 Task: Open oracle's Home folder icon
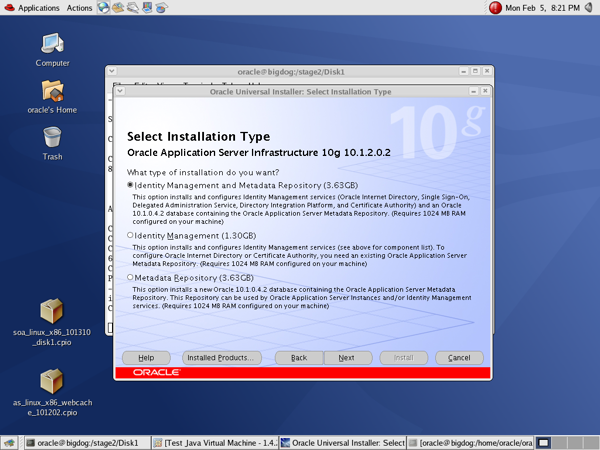[x=52, y=97]
